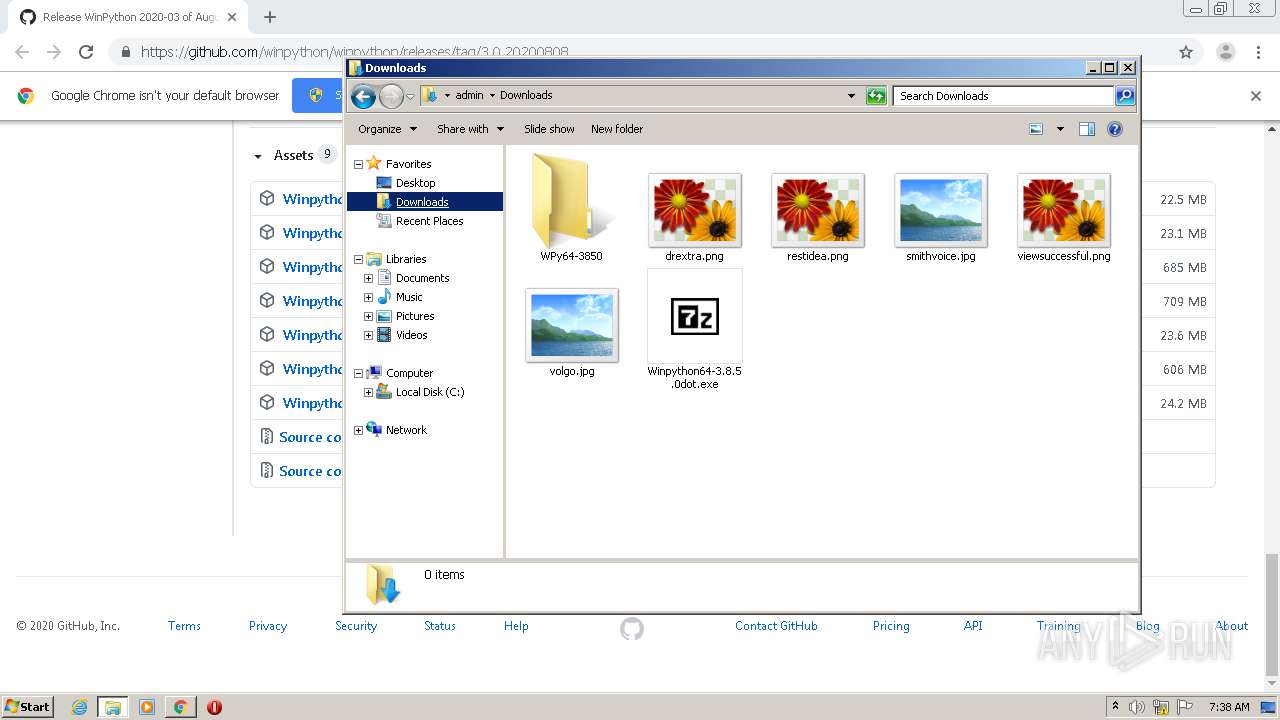This screenshot has height=720, width=1280.
Task: Open the Privacy link in GitHub footer
Action: pyautogui.click(x=268, y=626)
